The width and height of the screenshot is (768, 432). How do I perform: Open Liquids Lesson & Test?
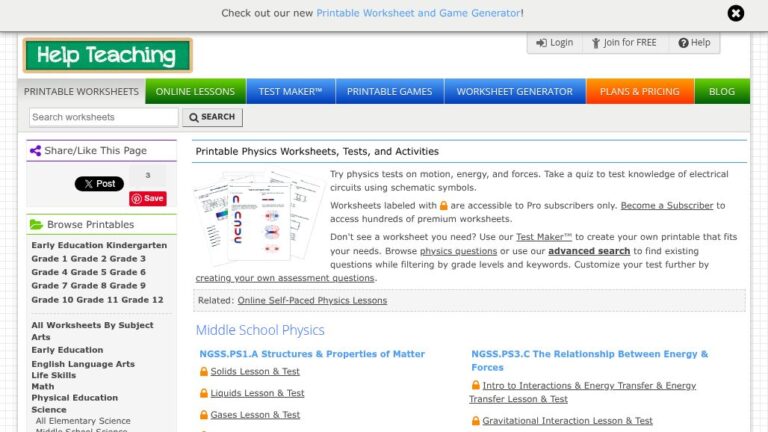pyautogui.click(x=257, y=393)
